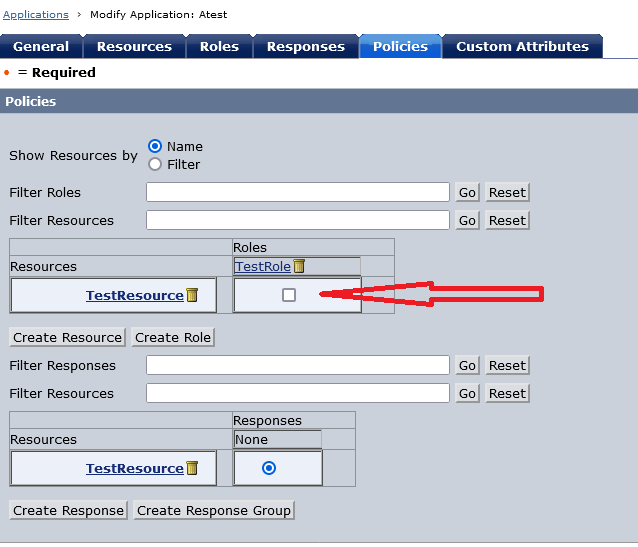This screenshot has width=638, height=547.
Task: Open the Roles tab
Action: [219, 46]
